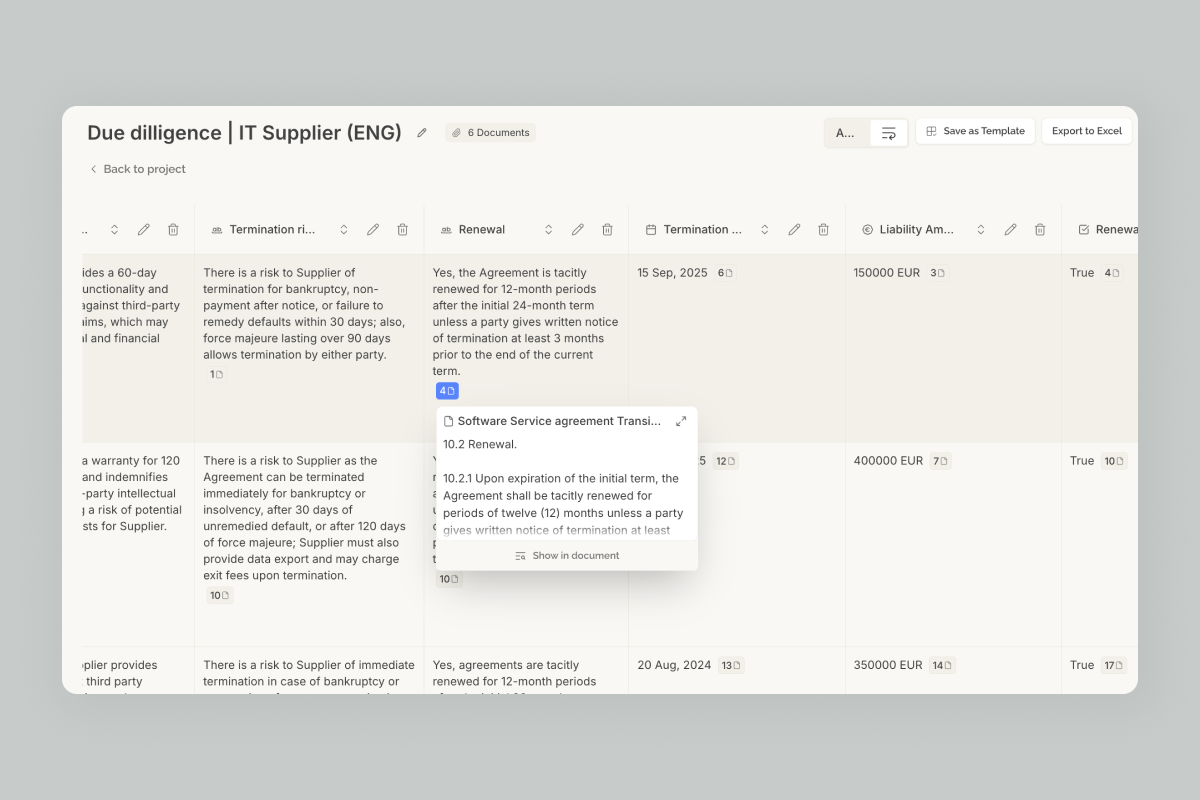Sort the partially hidden leftmost column
The height and width of the screenshot is (800, 1200).
click(x=114, y=230)
